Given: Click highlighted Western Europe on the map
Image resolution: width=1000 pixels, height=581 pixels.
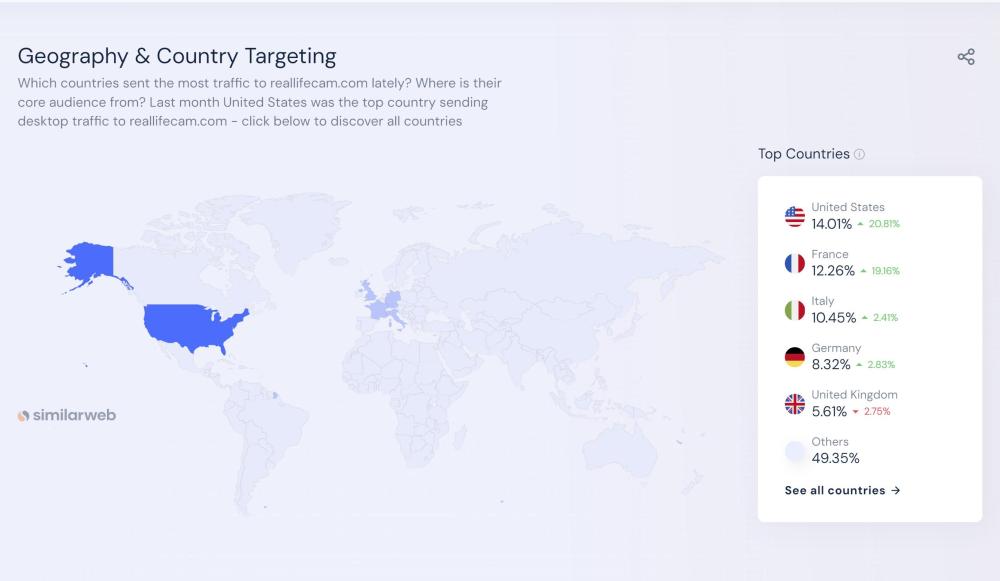Looking at the screenshot, I should (x=383, y=301).
